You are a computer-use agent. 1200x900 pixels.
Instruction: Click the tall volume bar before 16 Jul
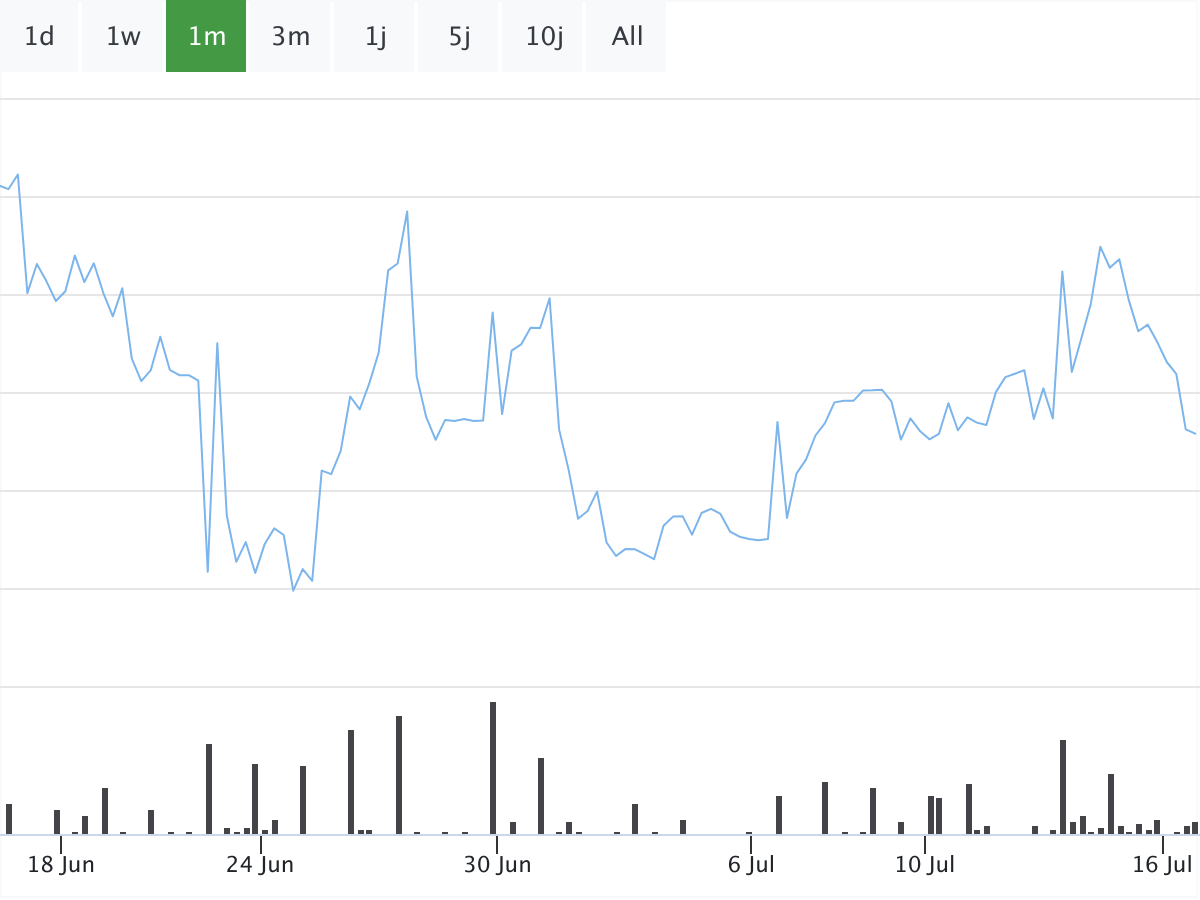click(x=1063, y=786)
